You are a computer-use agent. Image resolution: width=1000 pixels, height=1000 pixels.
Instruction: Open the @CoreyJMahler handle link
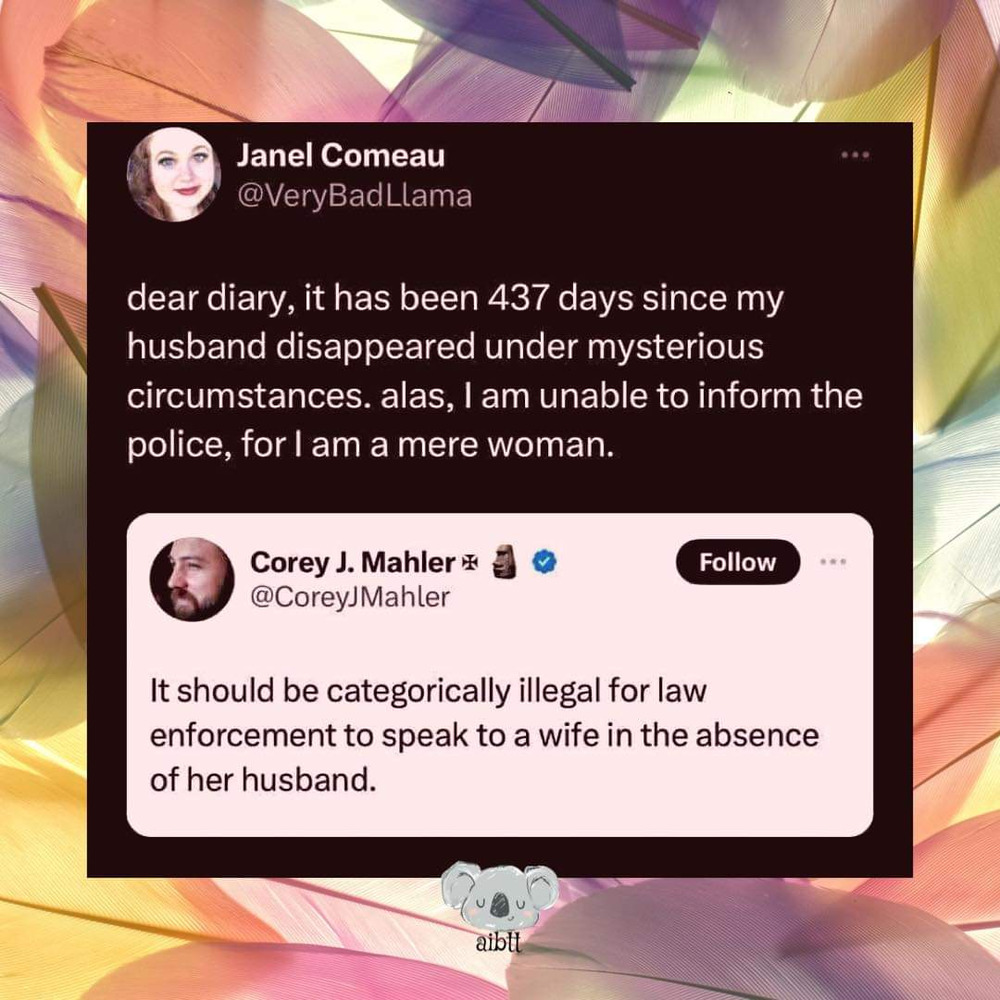pyautogui.click(x=350, y=597)
